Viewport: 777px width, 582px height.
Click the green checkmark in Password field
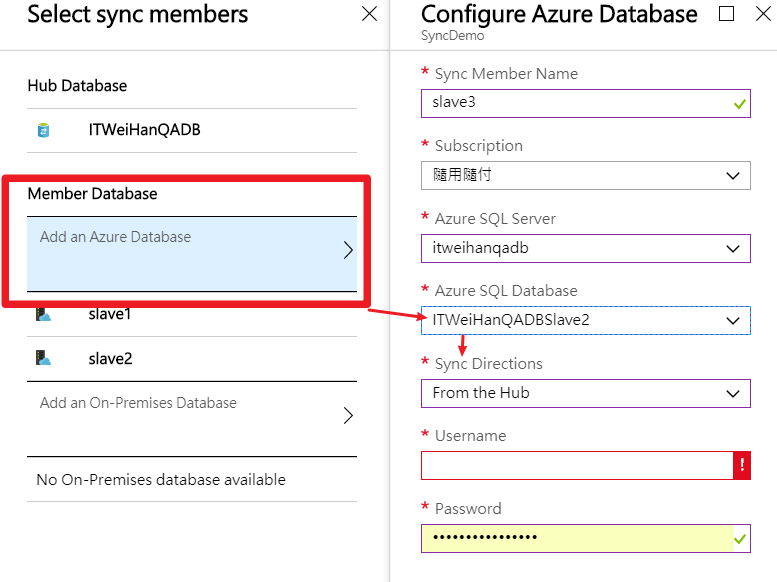coord(740,539)
